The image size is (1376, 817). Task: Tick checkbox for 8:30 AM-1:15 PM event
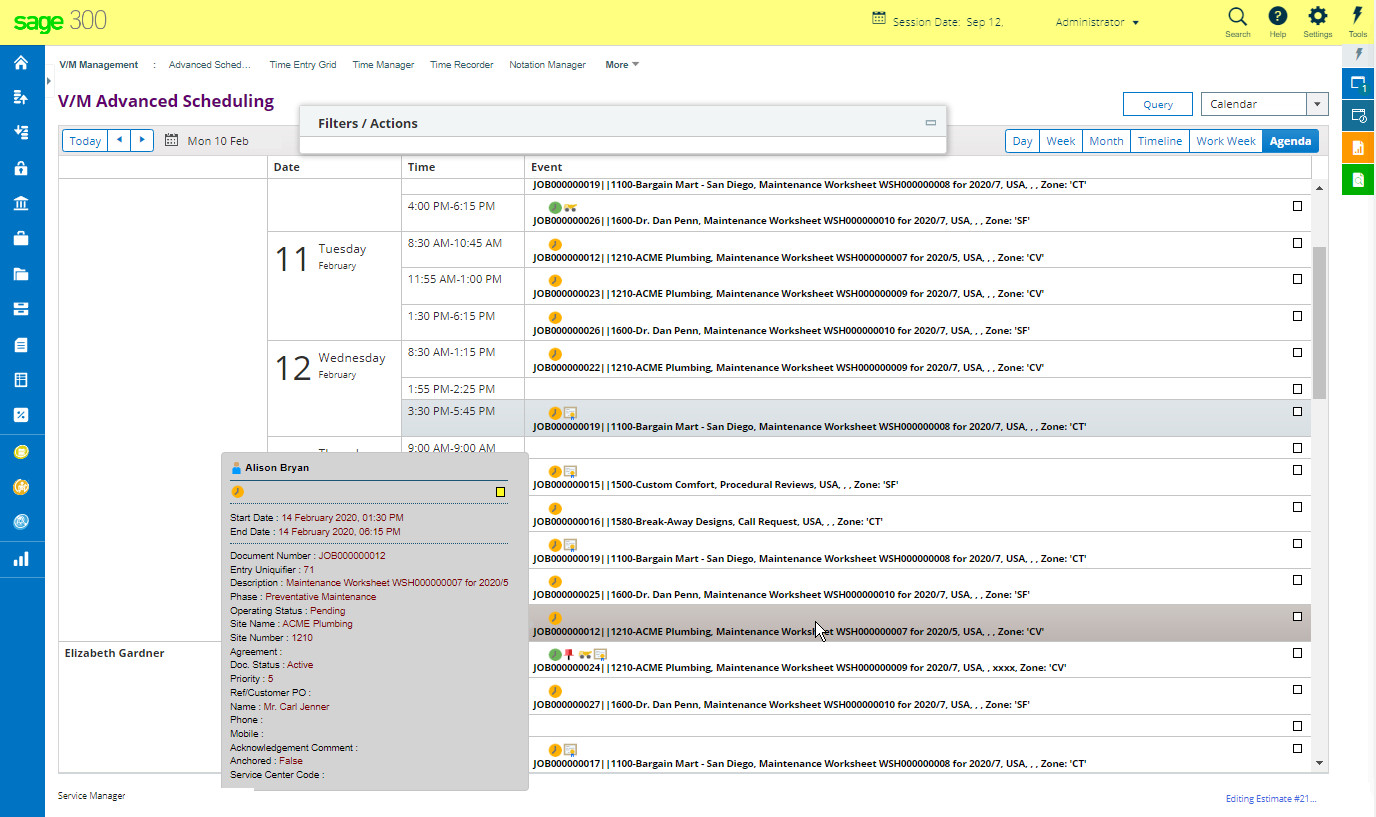pyautogui.click(x=1297, y=352)
